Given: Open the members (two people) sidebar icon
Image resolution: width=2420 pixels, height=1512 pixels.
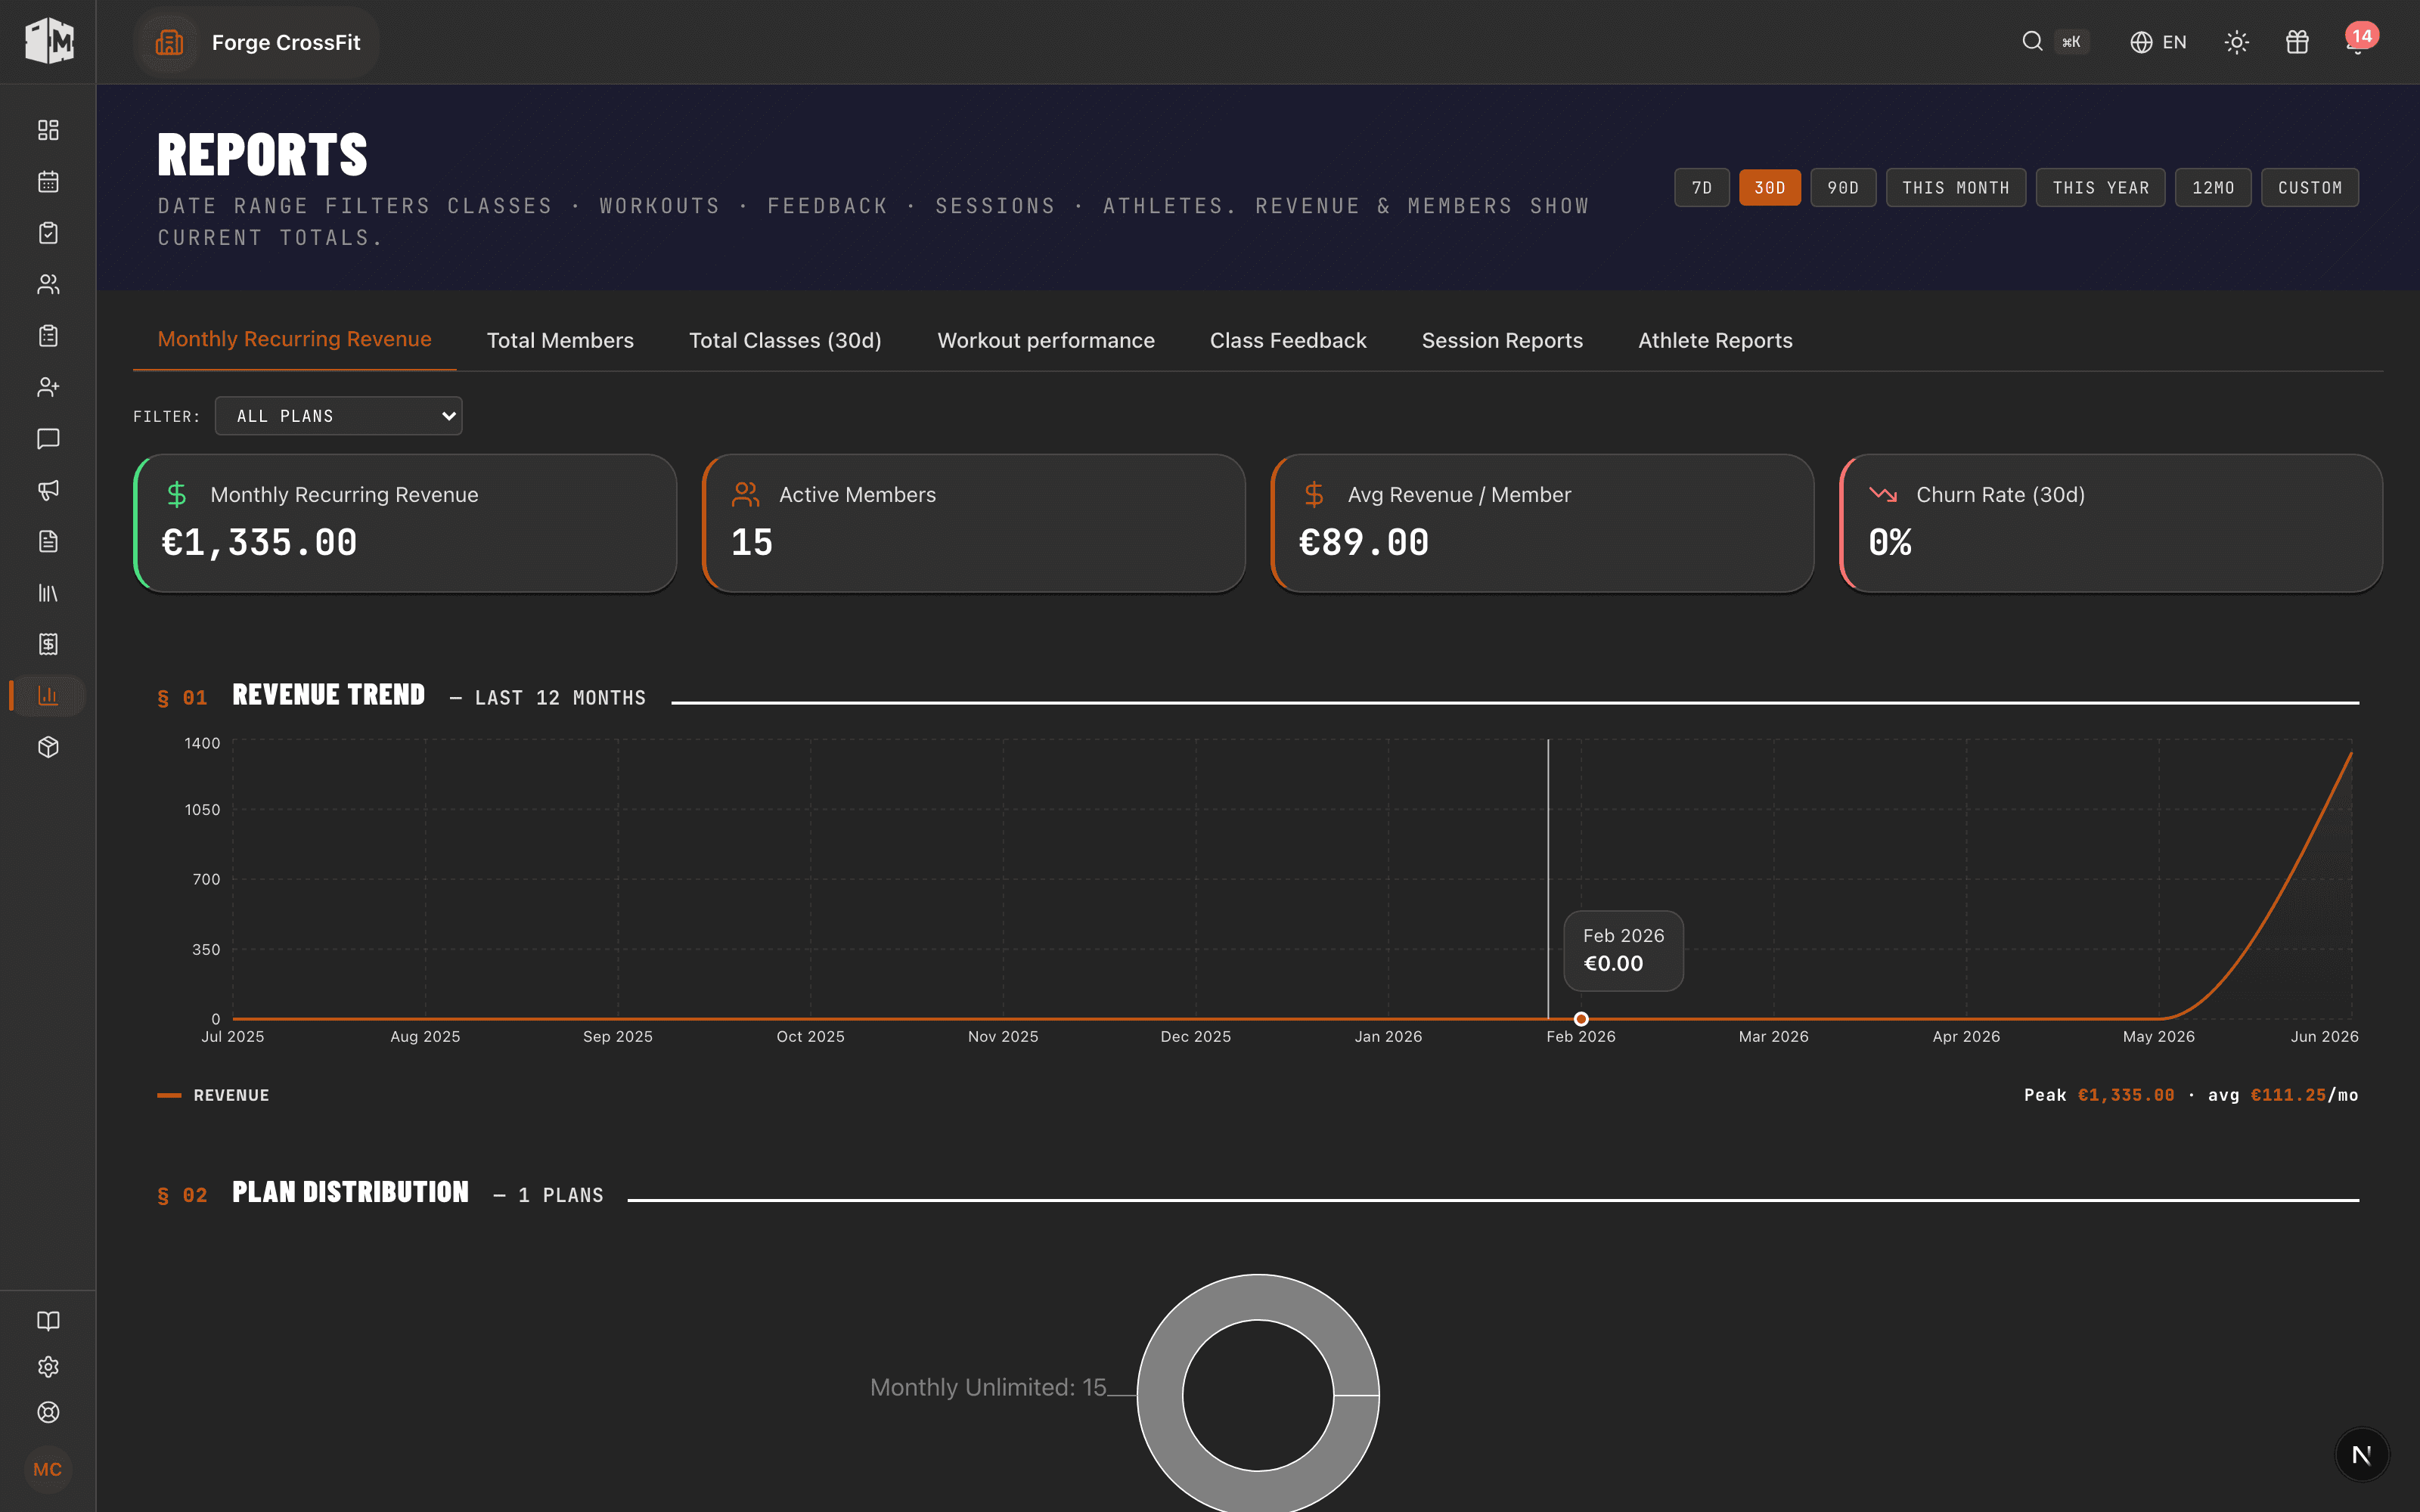Looking at the screenshot, I should tap(48, 284).
